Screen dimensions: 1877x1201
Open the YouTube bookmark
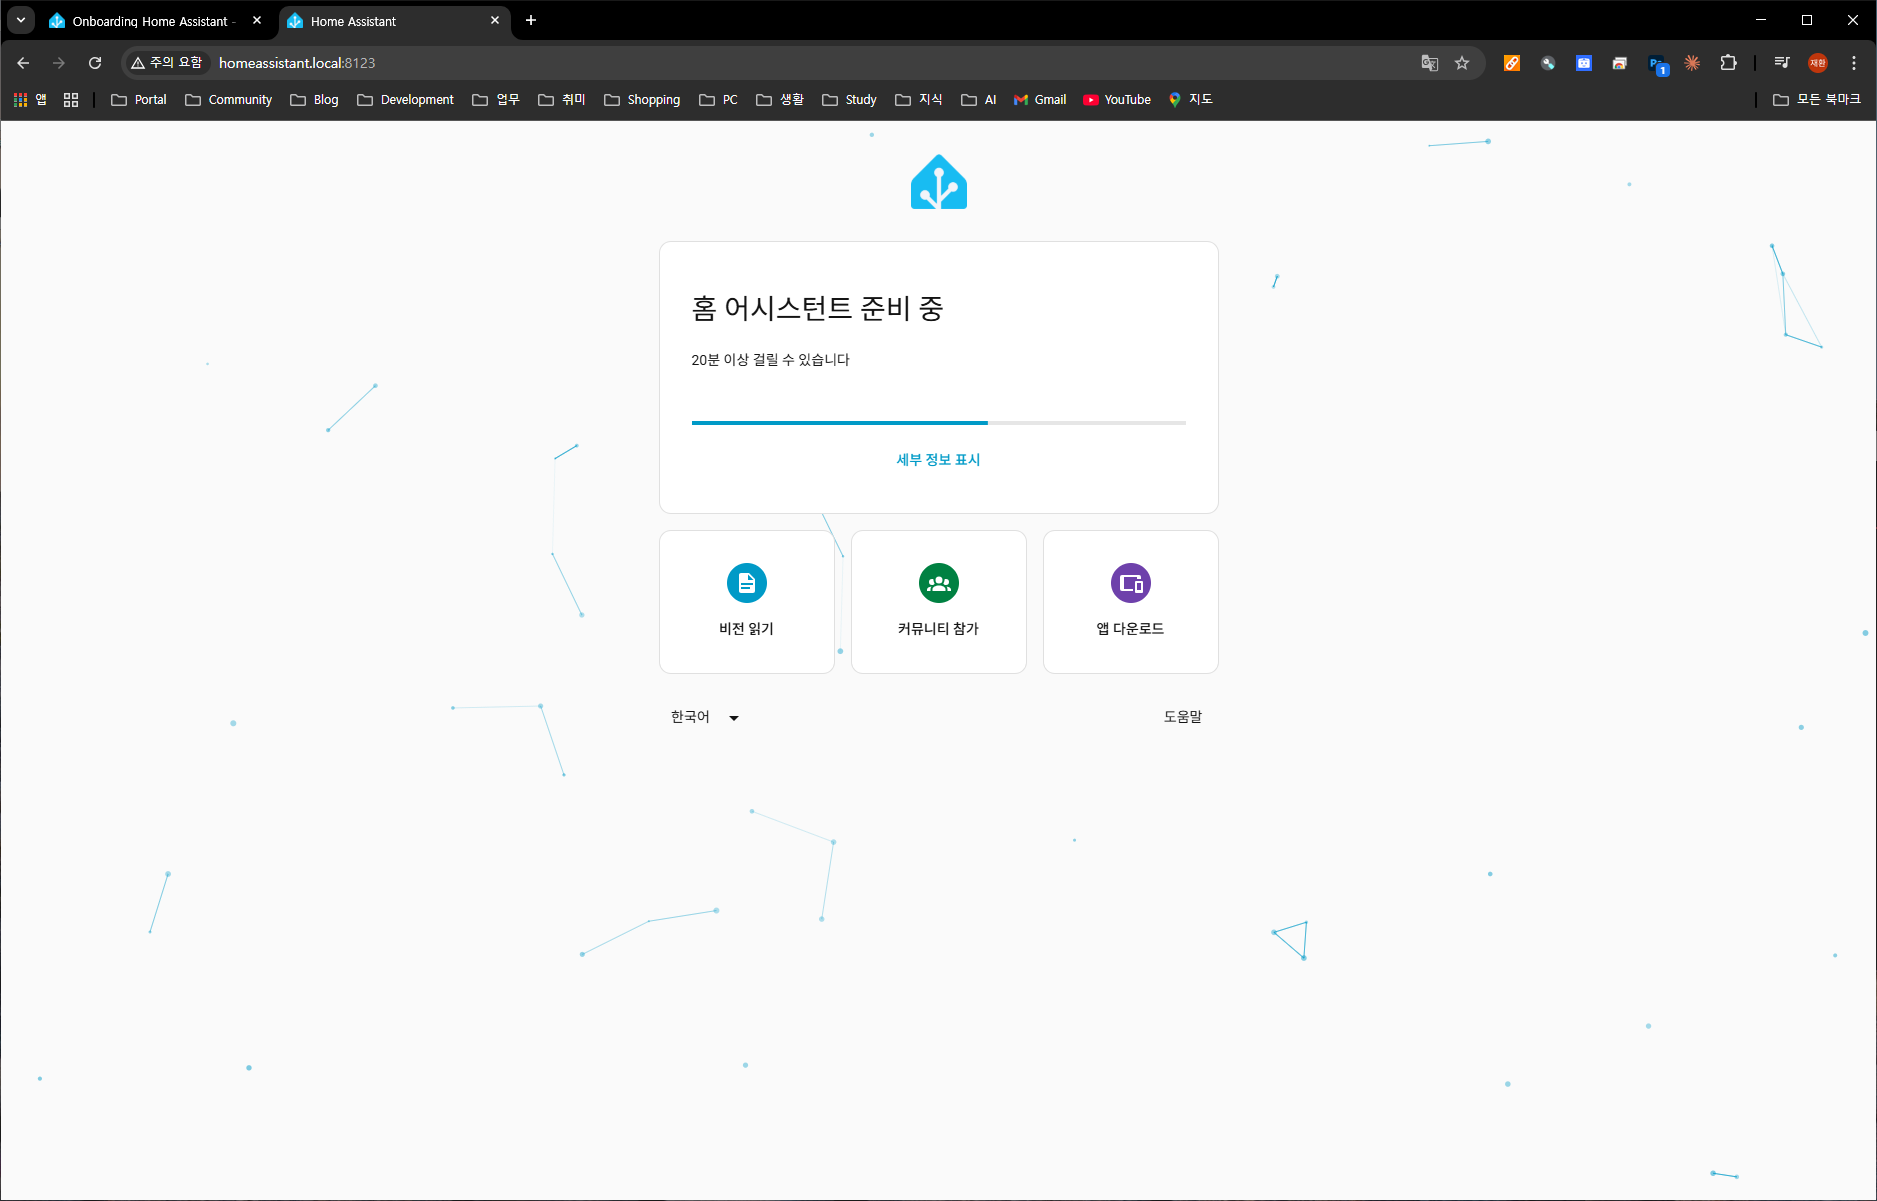(x=1118, y=100)
